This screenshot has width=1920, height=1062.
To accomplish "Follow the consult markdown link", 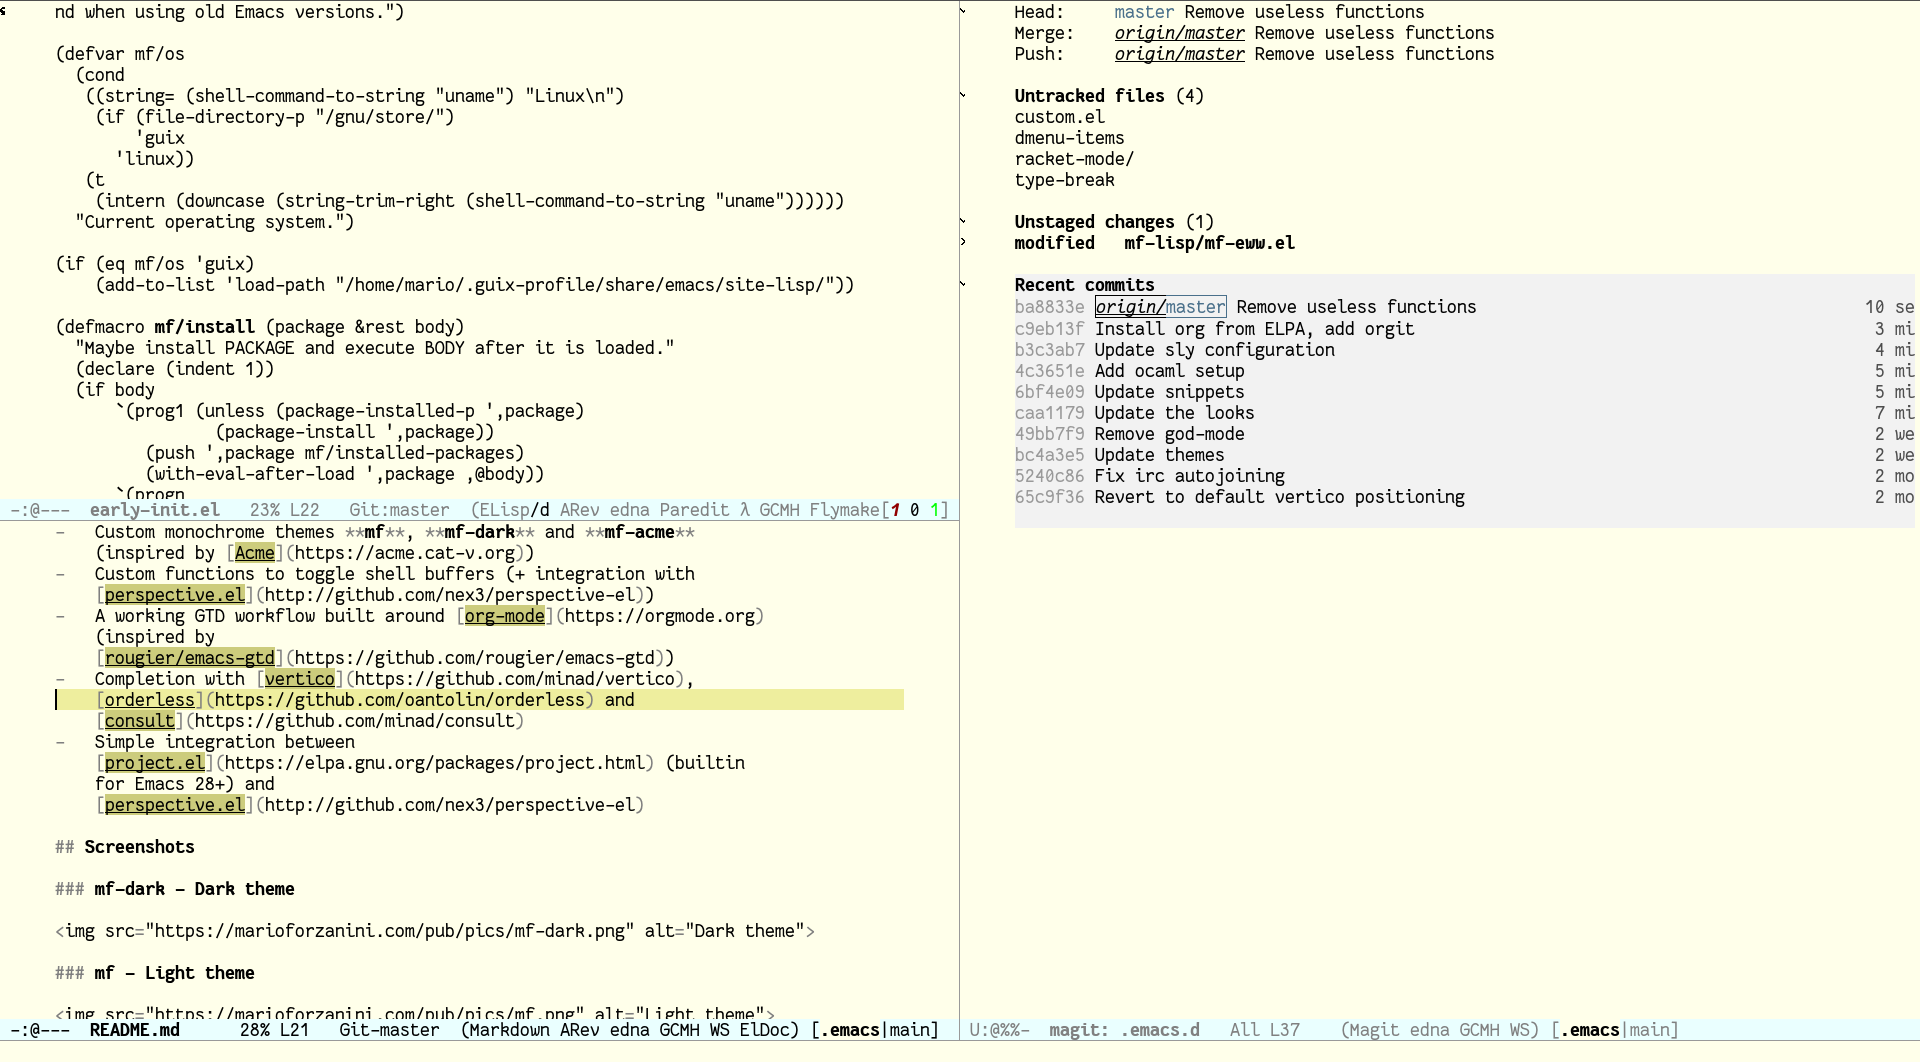I will [139, 721].
